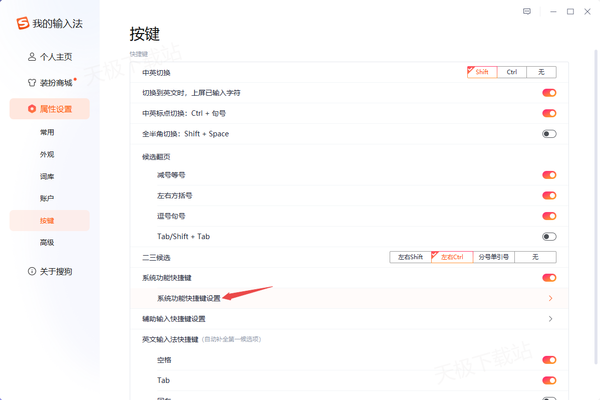
Task: Switch to the 外观 tab
Action: (47, 154)
